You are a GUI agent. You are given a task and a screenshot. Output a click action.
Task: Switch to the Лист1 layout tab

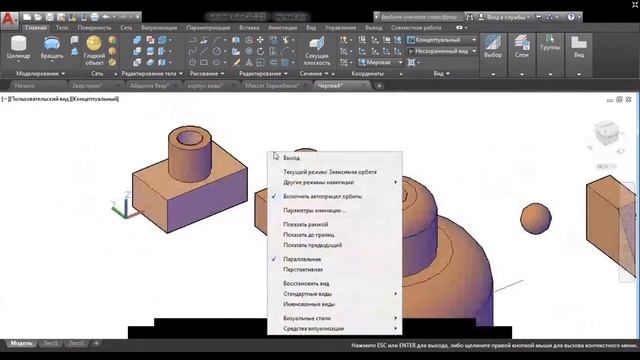point(51,343)
